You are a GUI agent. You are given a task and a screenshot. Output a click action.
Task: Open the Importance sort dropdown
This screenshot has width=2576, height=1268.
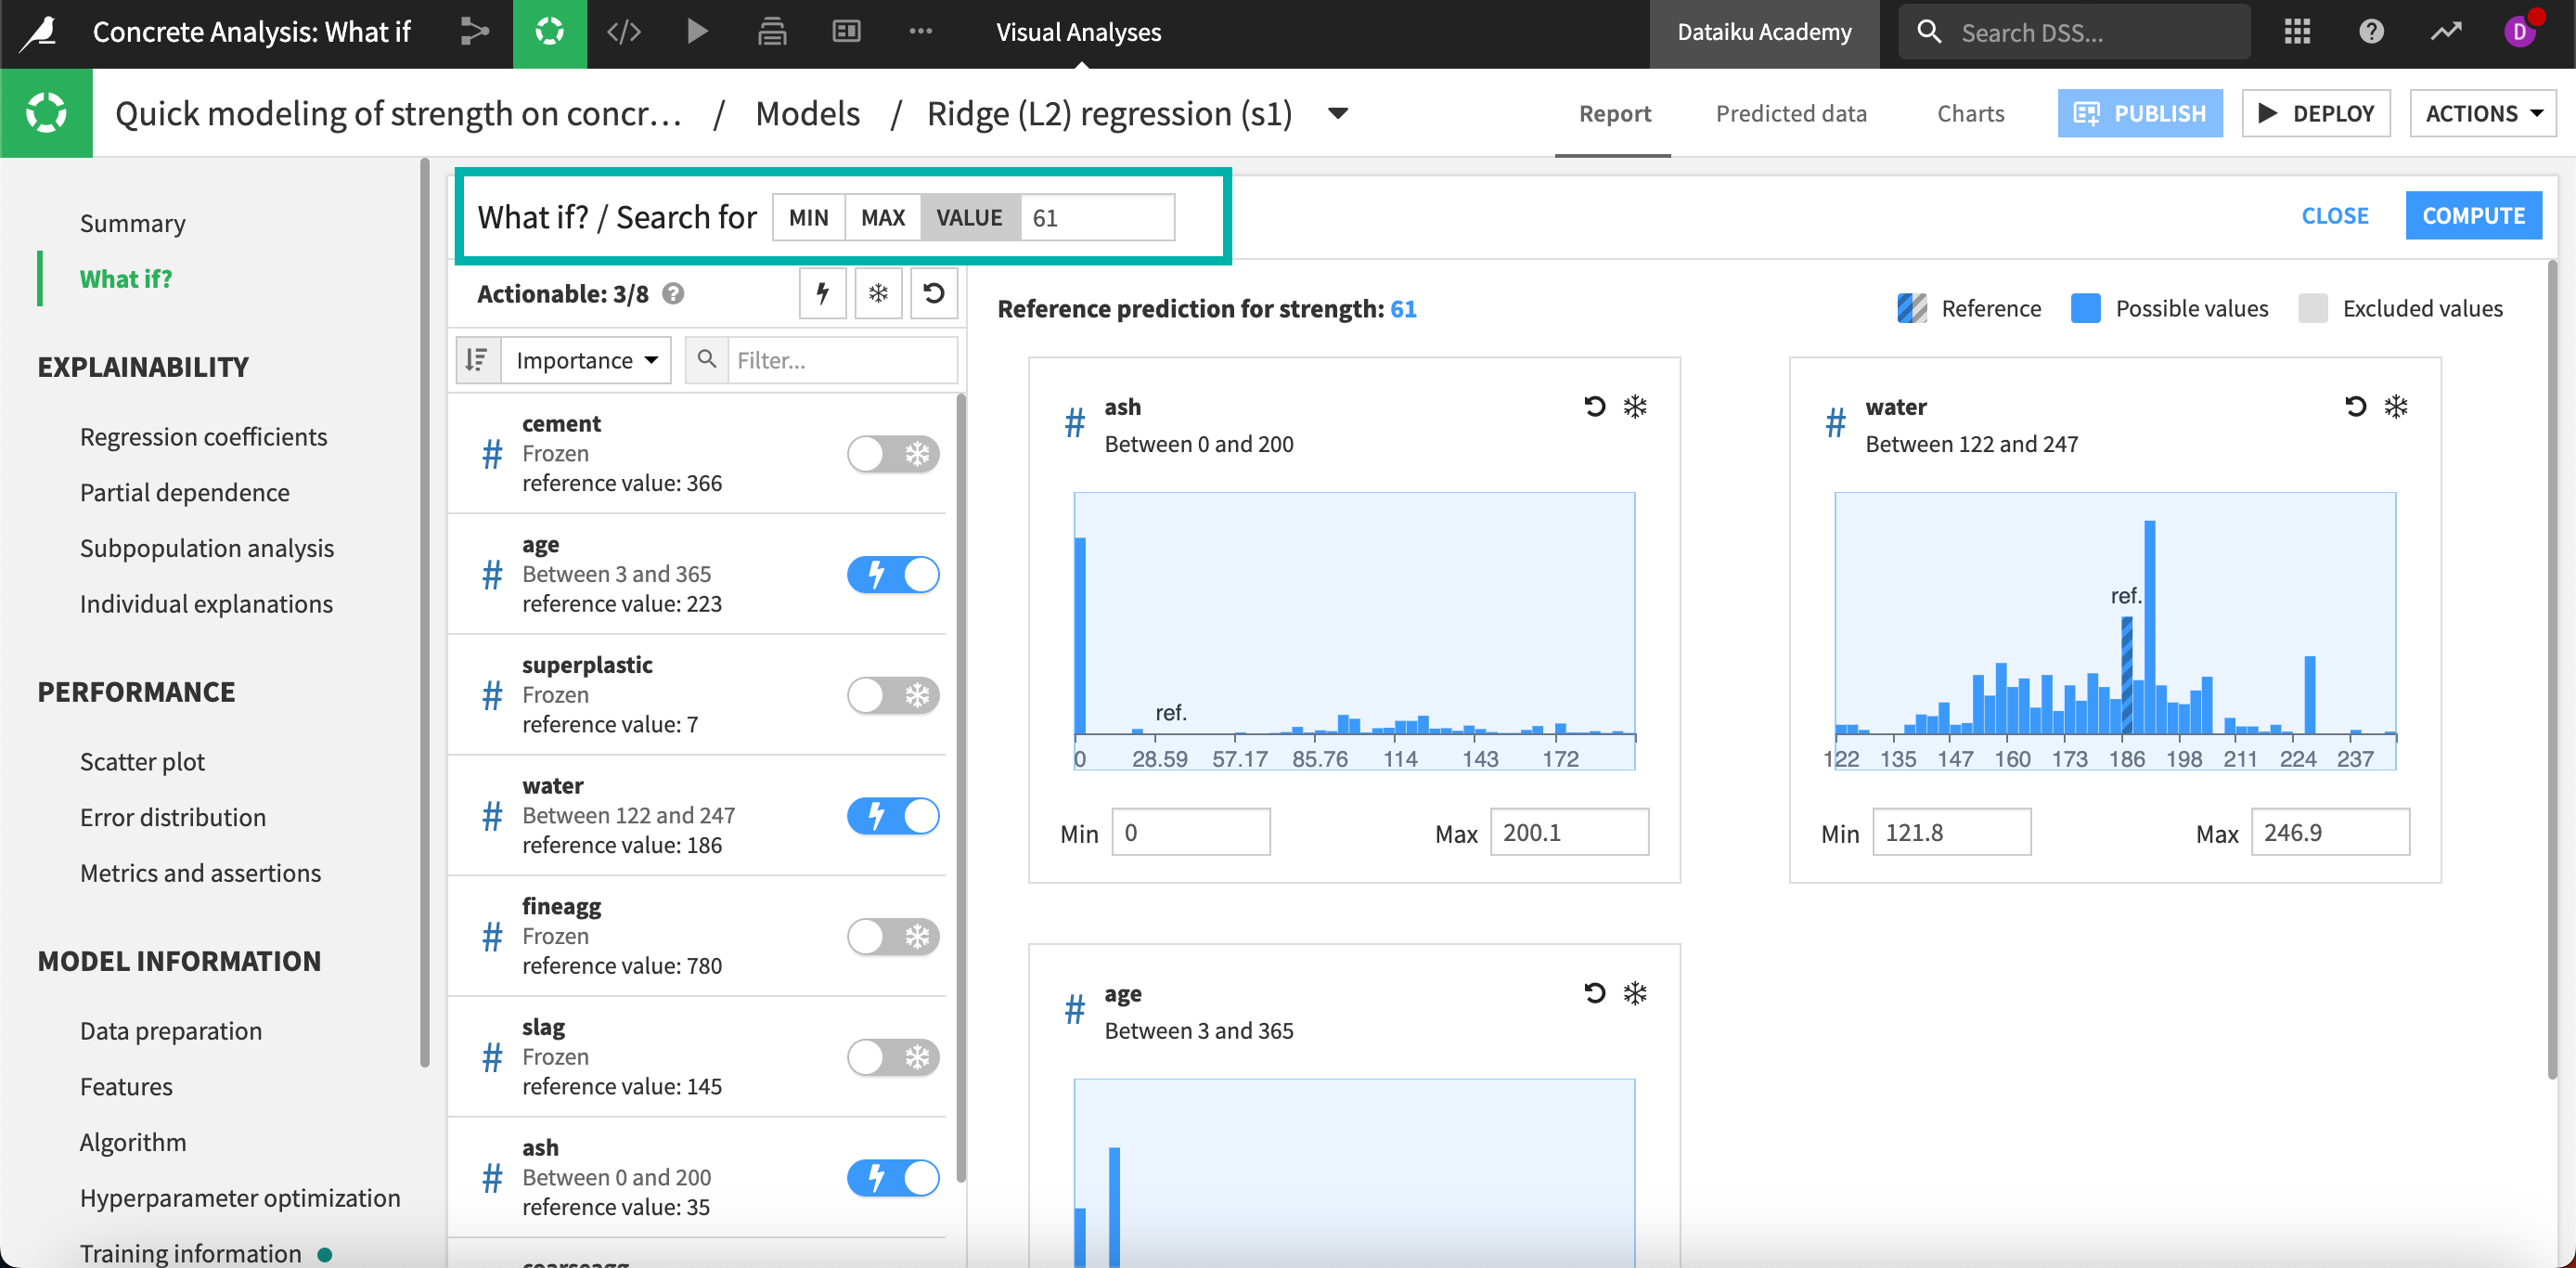[x=586, y=360]
